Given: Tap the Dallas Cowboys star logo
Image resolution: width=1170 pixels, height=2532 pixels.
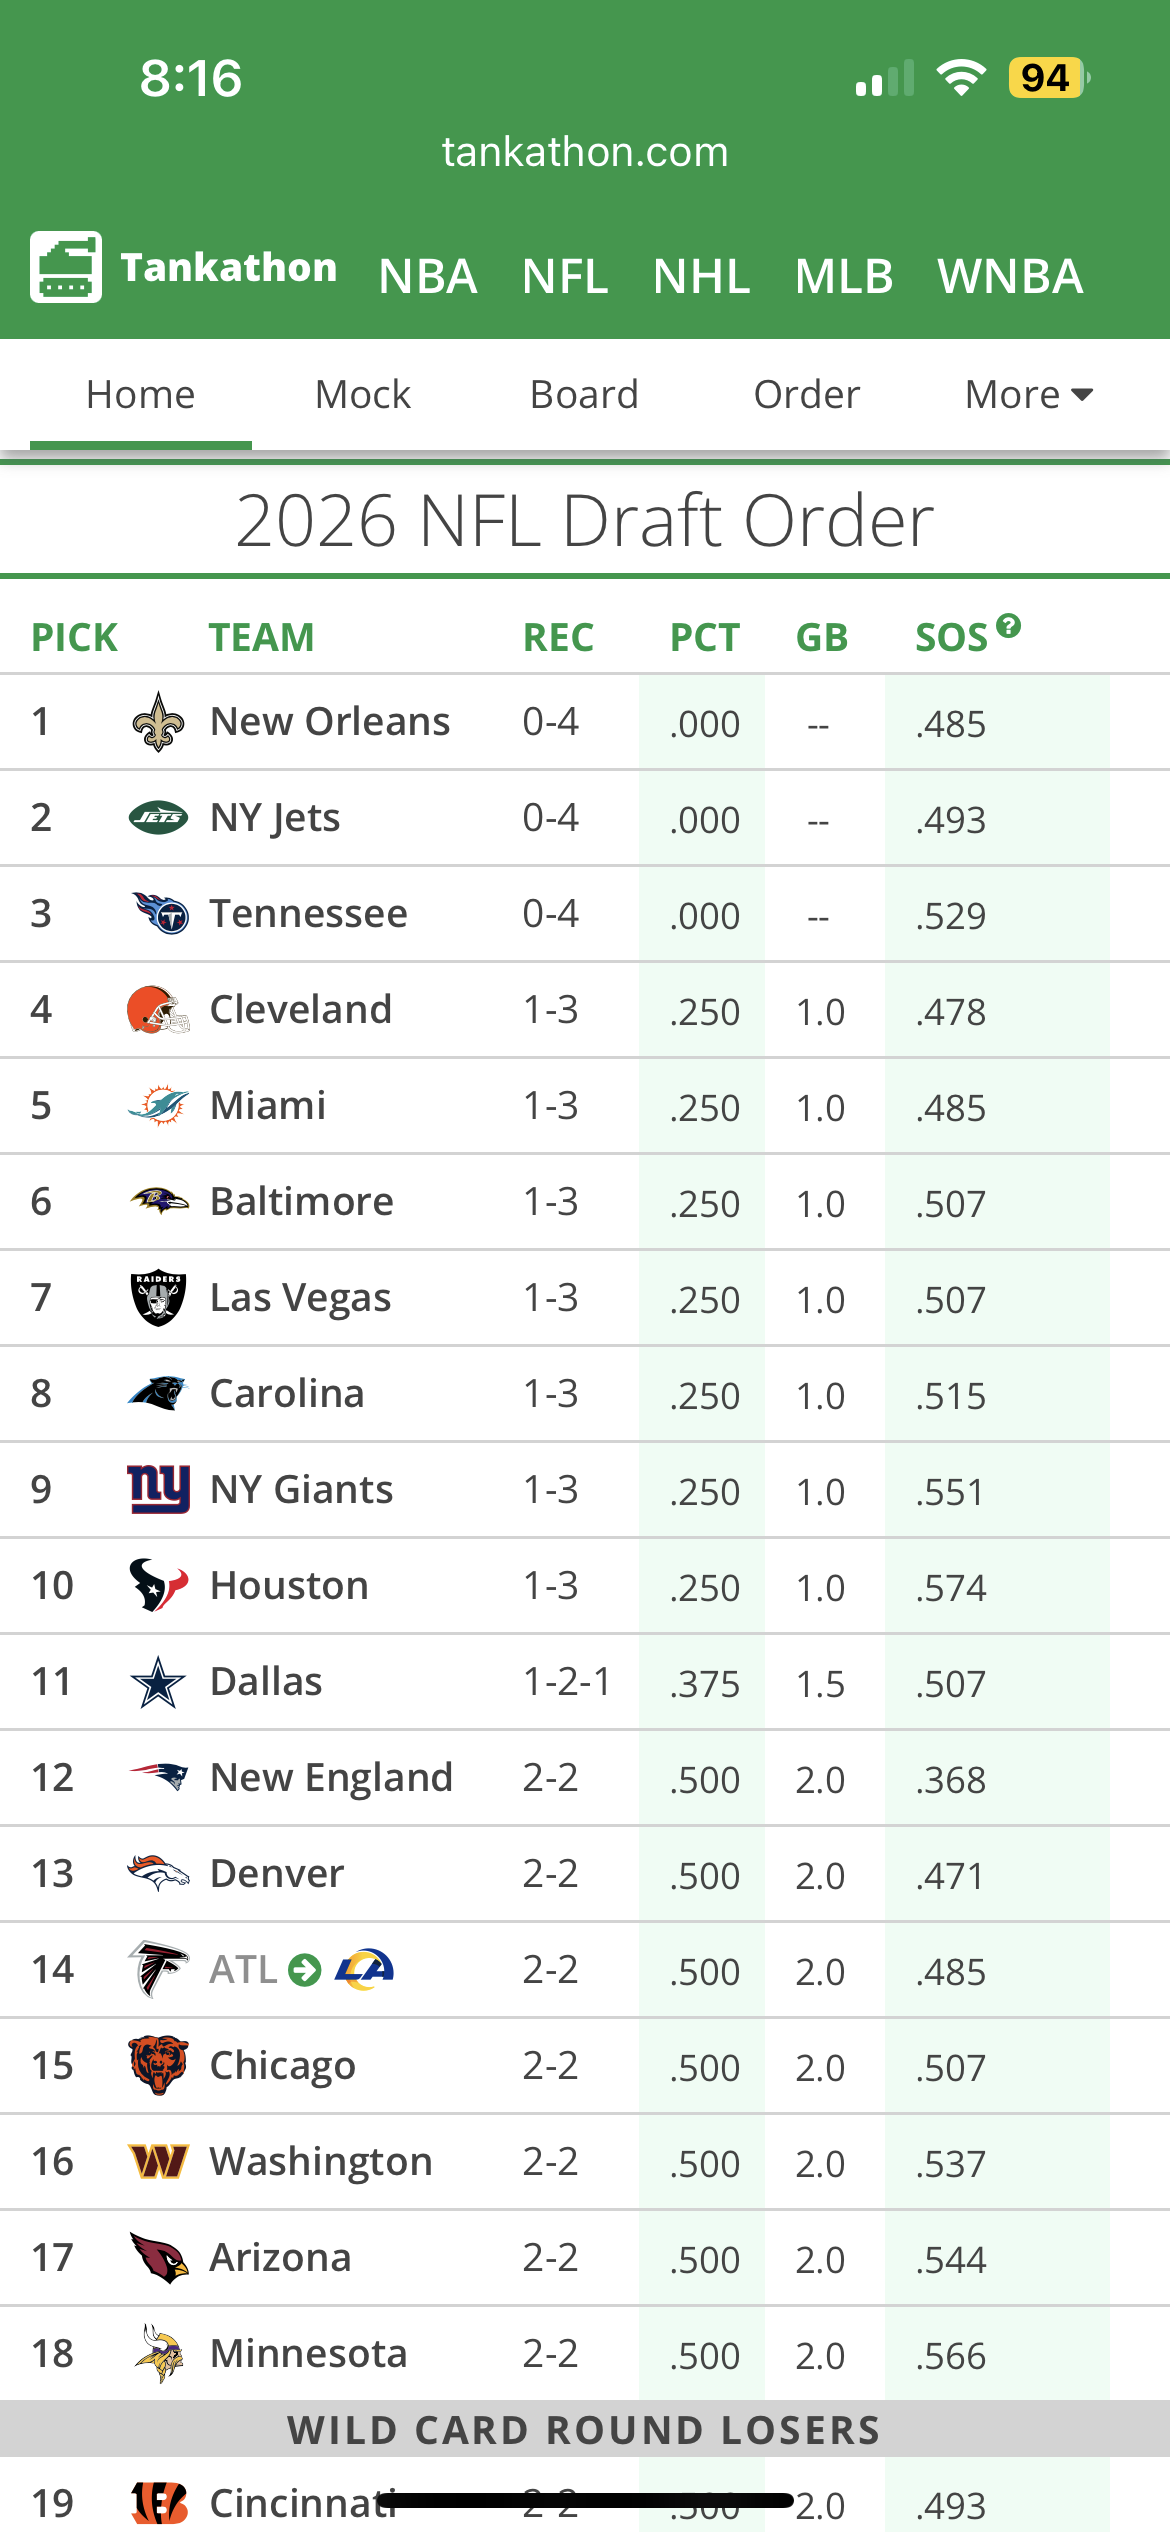Looking at the screenshot, I should [158, 1682].
